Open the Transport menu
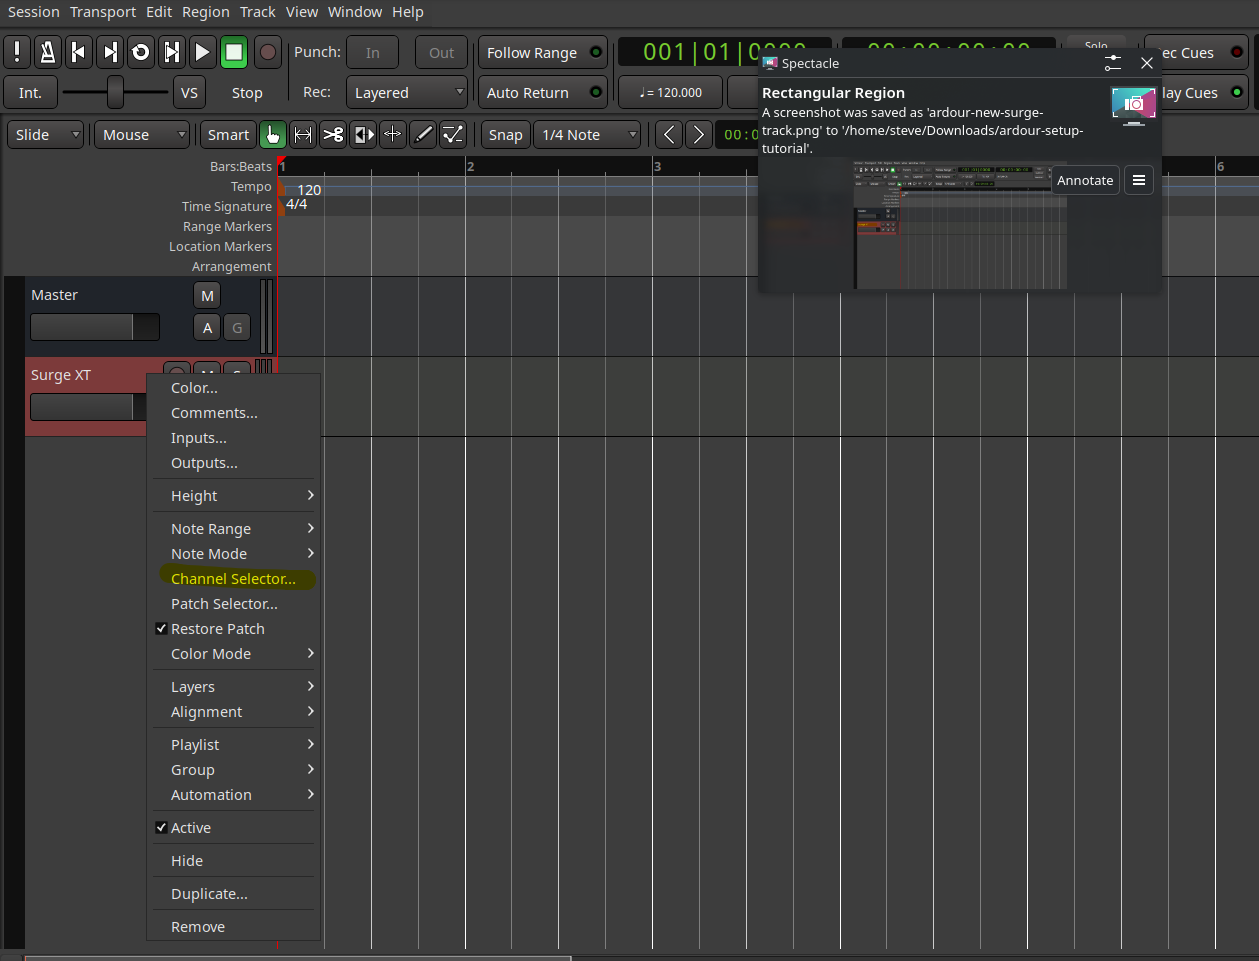The width and height of the screenshot is (1259, 961). [103, 12]
